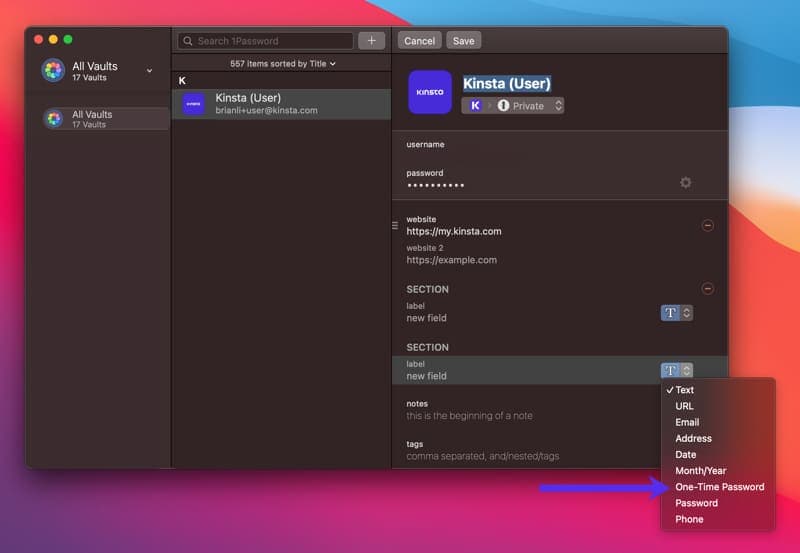Screen dimensions: 800x553
Task: Select URL field type in menu
Action: coord(685,406)
